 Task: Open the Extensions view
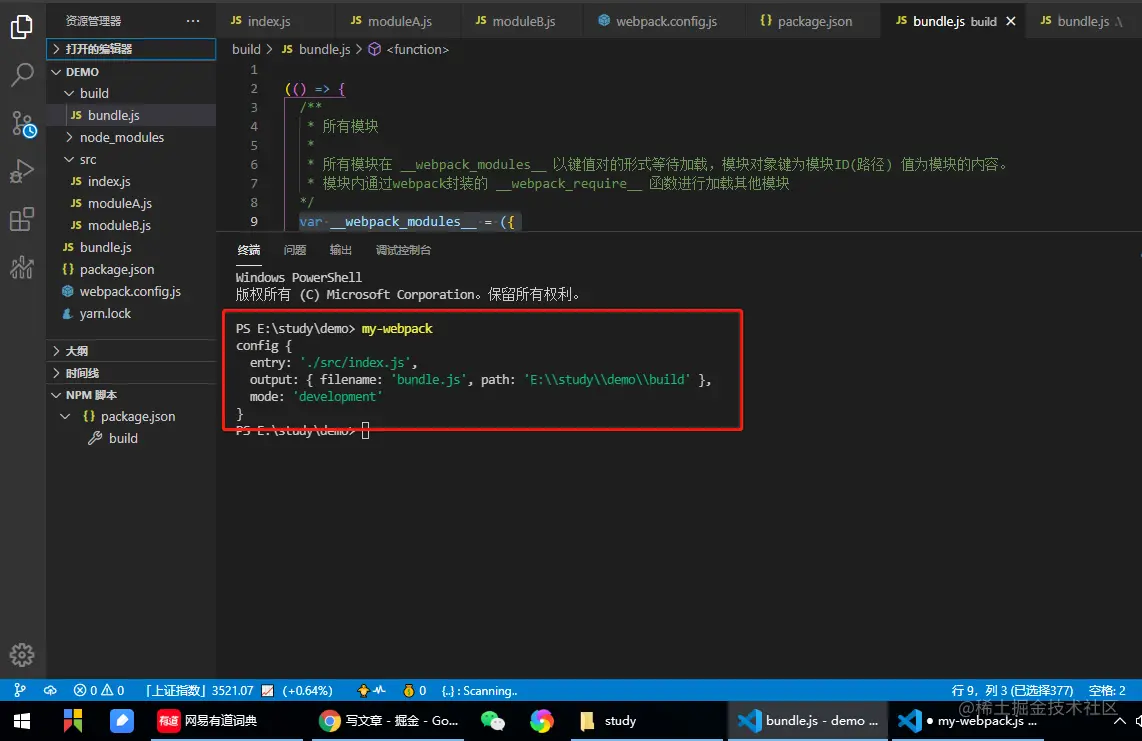pos(22,219)
